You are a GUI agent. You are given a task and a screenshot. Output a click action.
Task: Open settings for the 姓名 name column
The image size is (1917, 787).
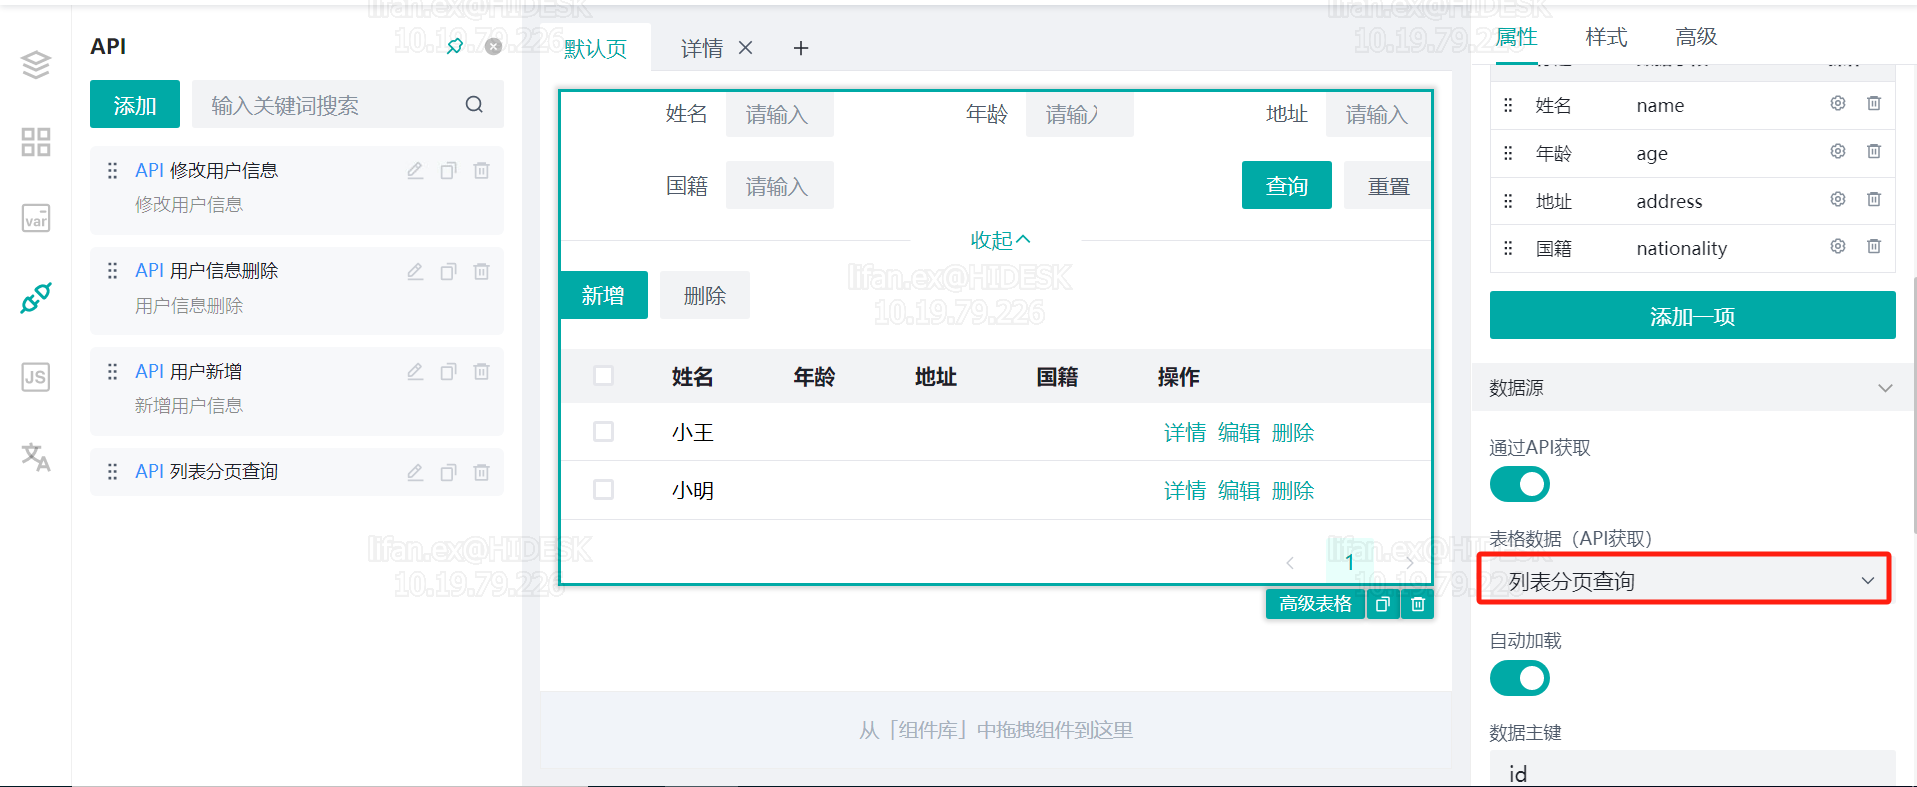1838,103
